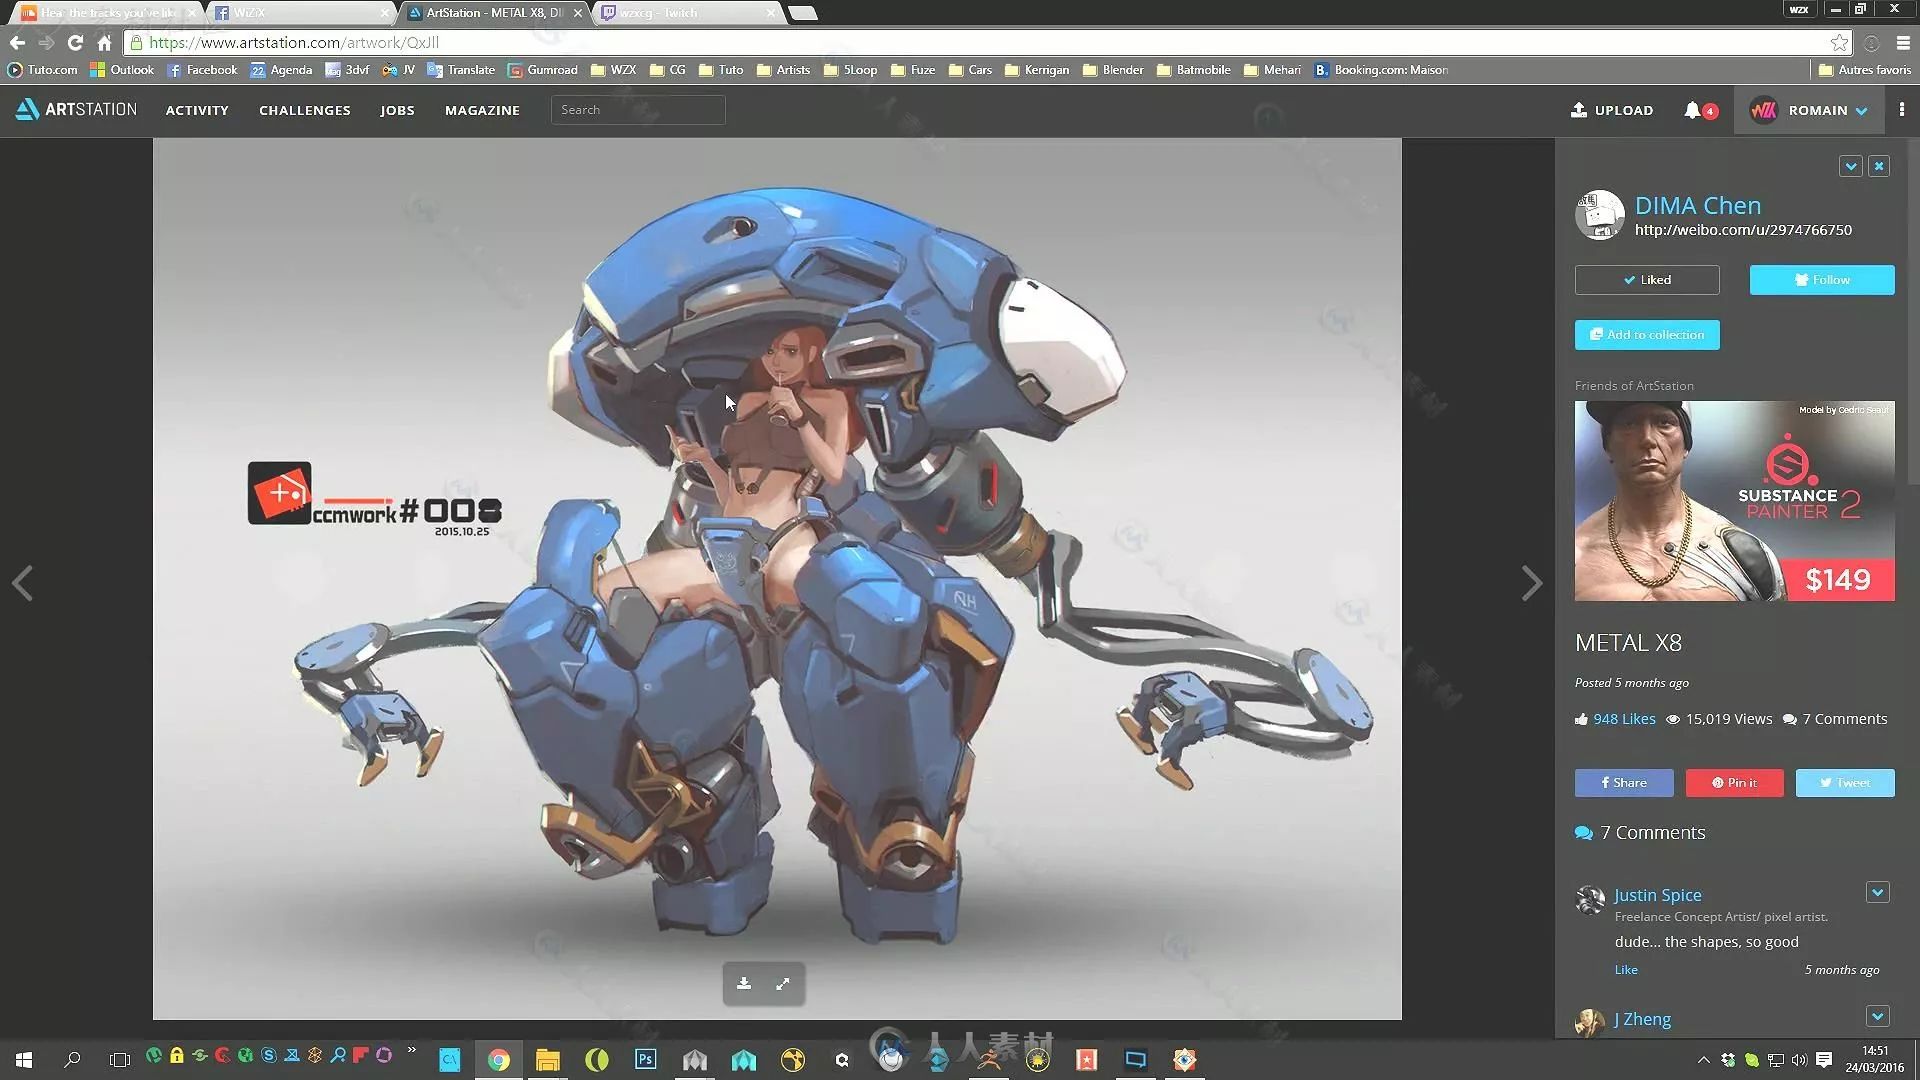Open the Gumroad bookmark

click(x=543, y=70)
